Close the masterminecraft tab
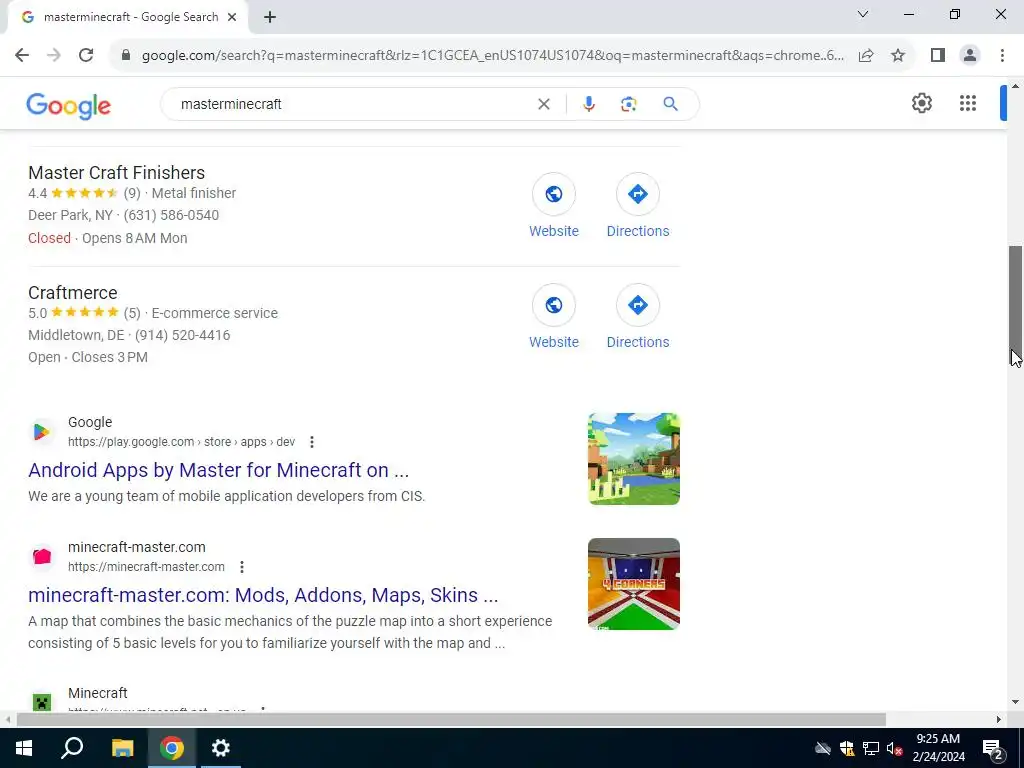The image size is (1024, 768). (x=232, y=18)
